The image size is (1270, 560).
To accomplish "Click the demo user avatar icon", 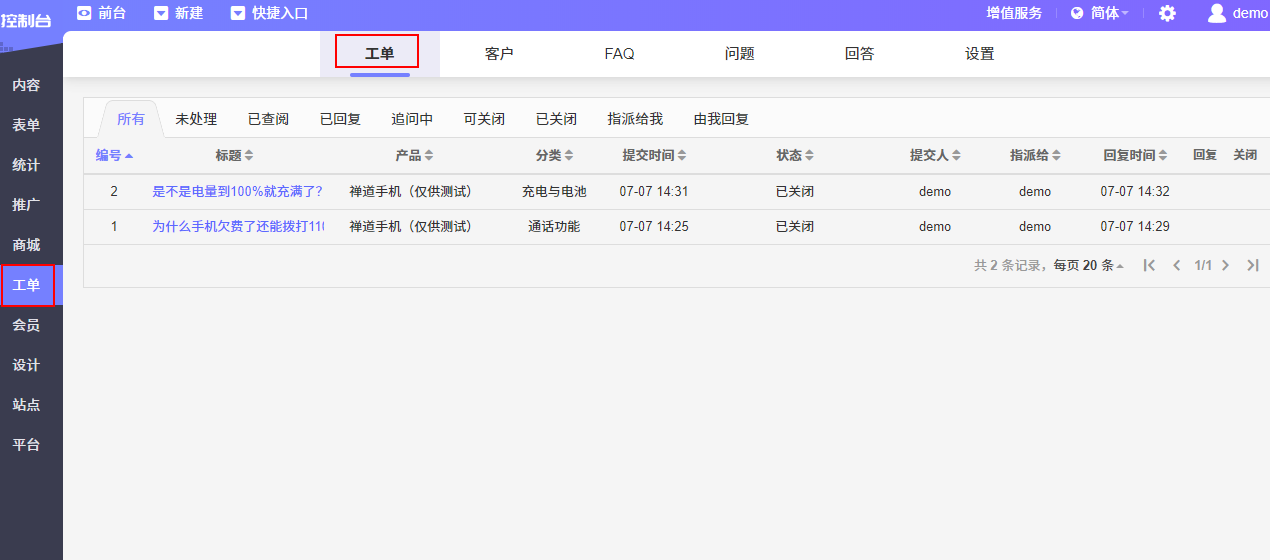I will (x=1216, y=13).
